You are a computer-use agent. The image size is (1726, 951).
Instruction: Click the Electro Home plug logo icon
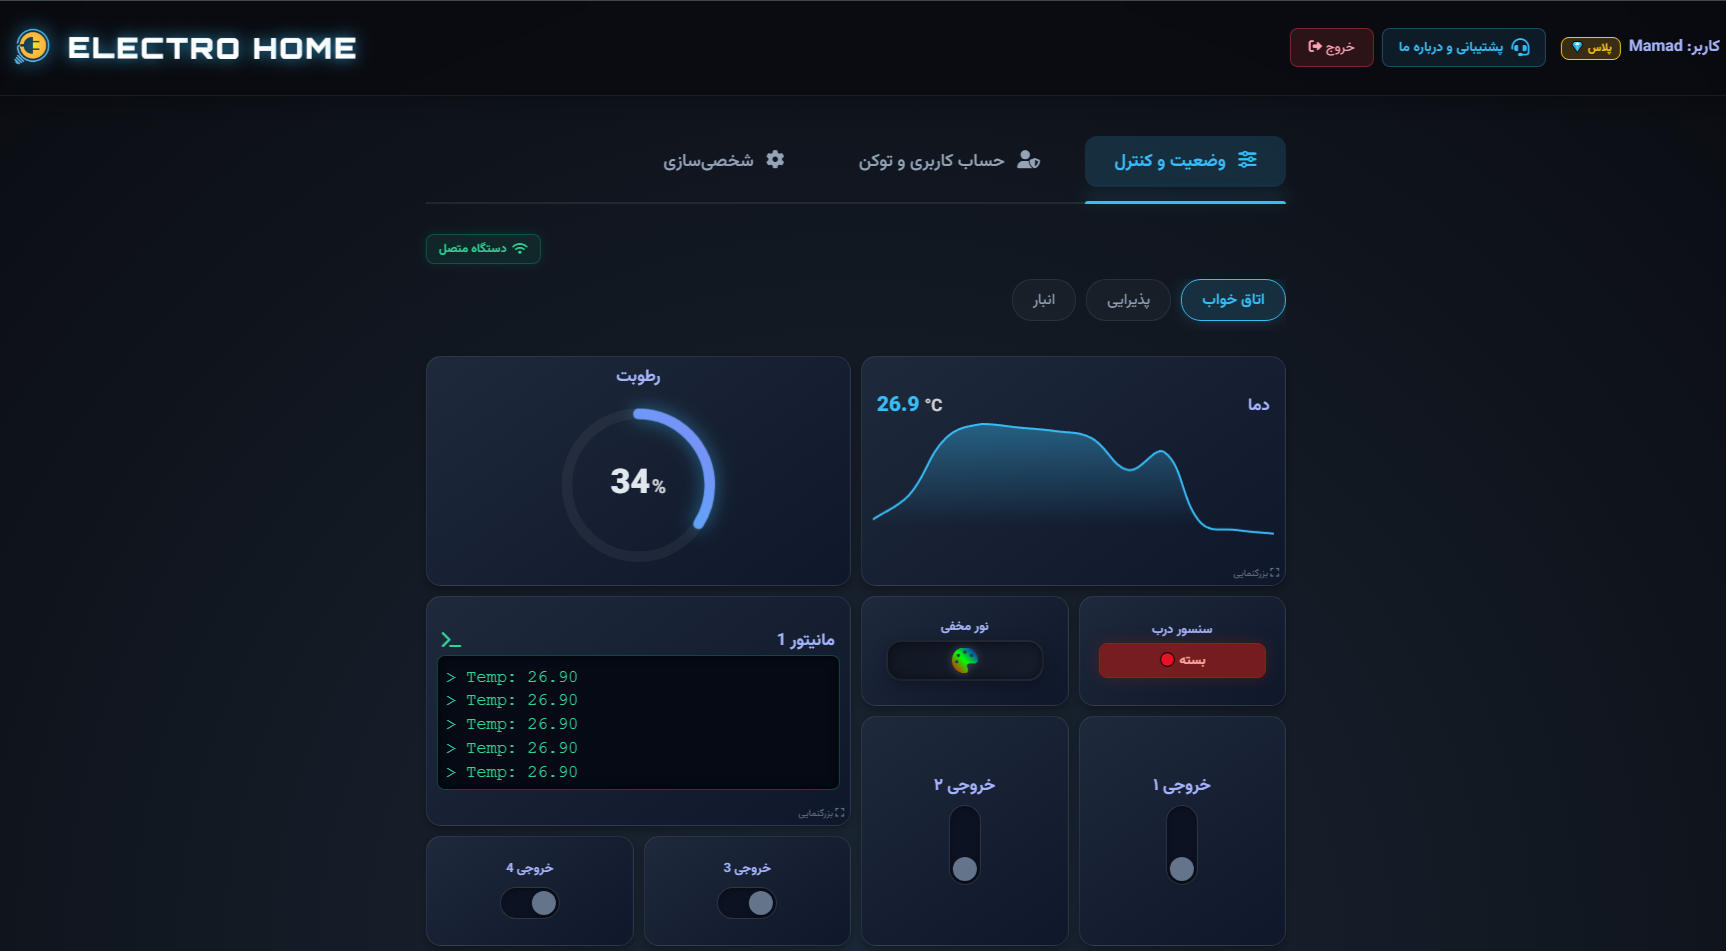click(32, 46)
